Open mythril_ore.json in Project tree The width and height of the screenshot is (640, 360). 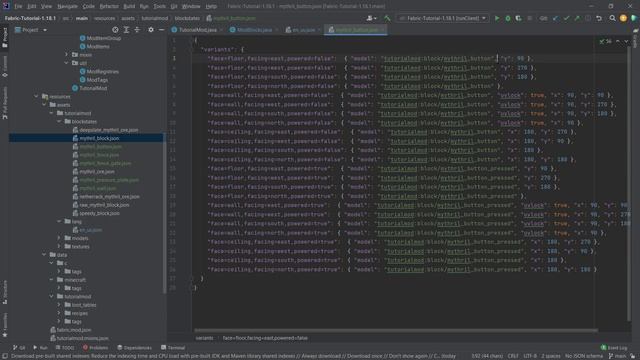(x=97, y=171)
